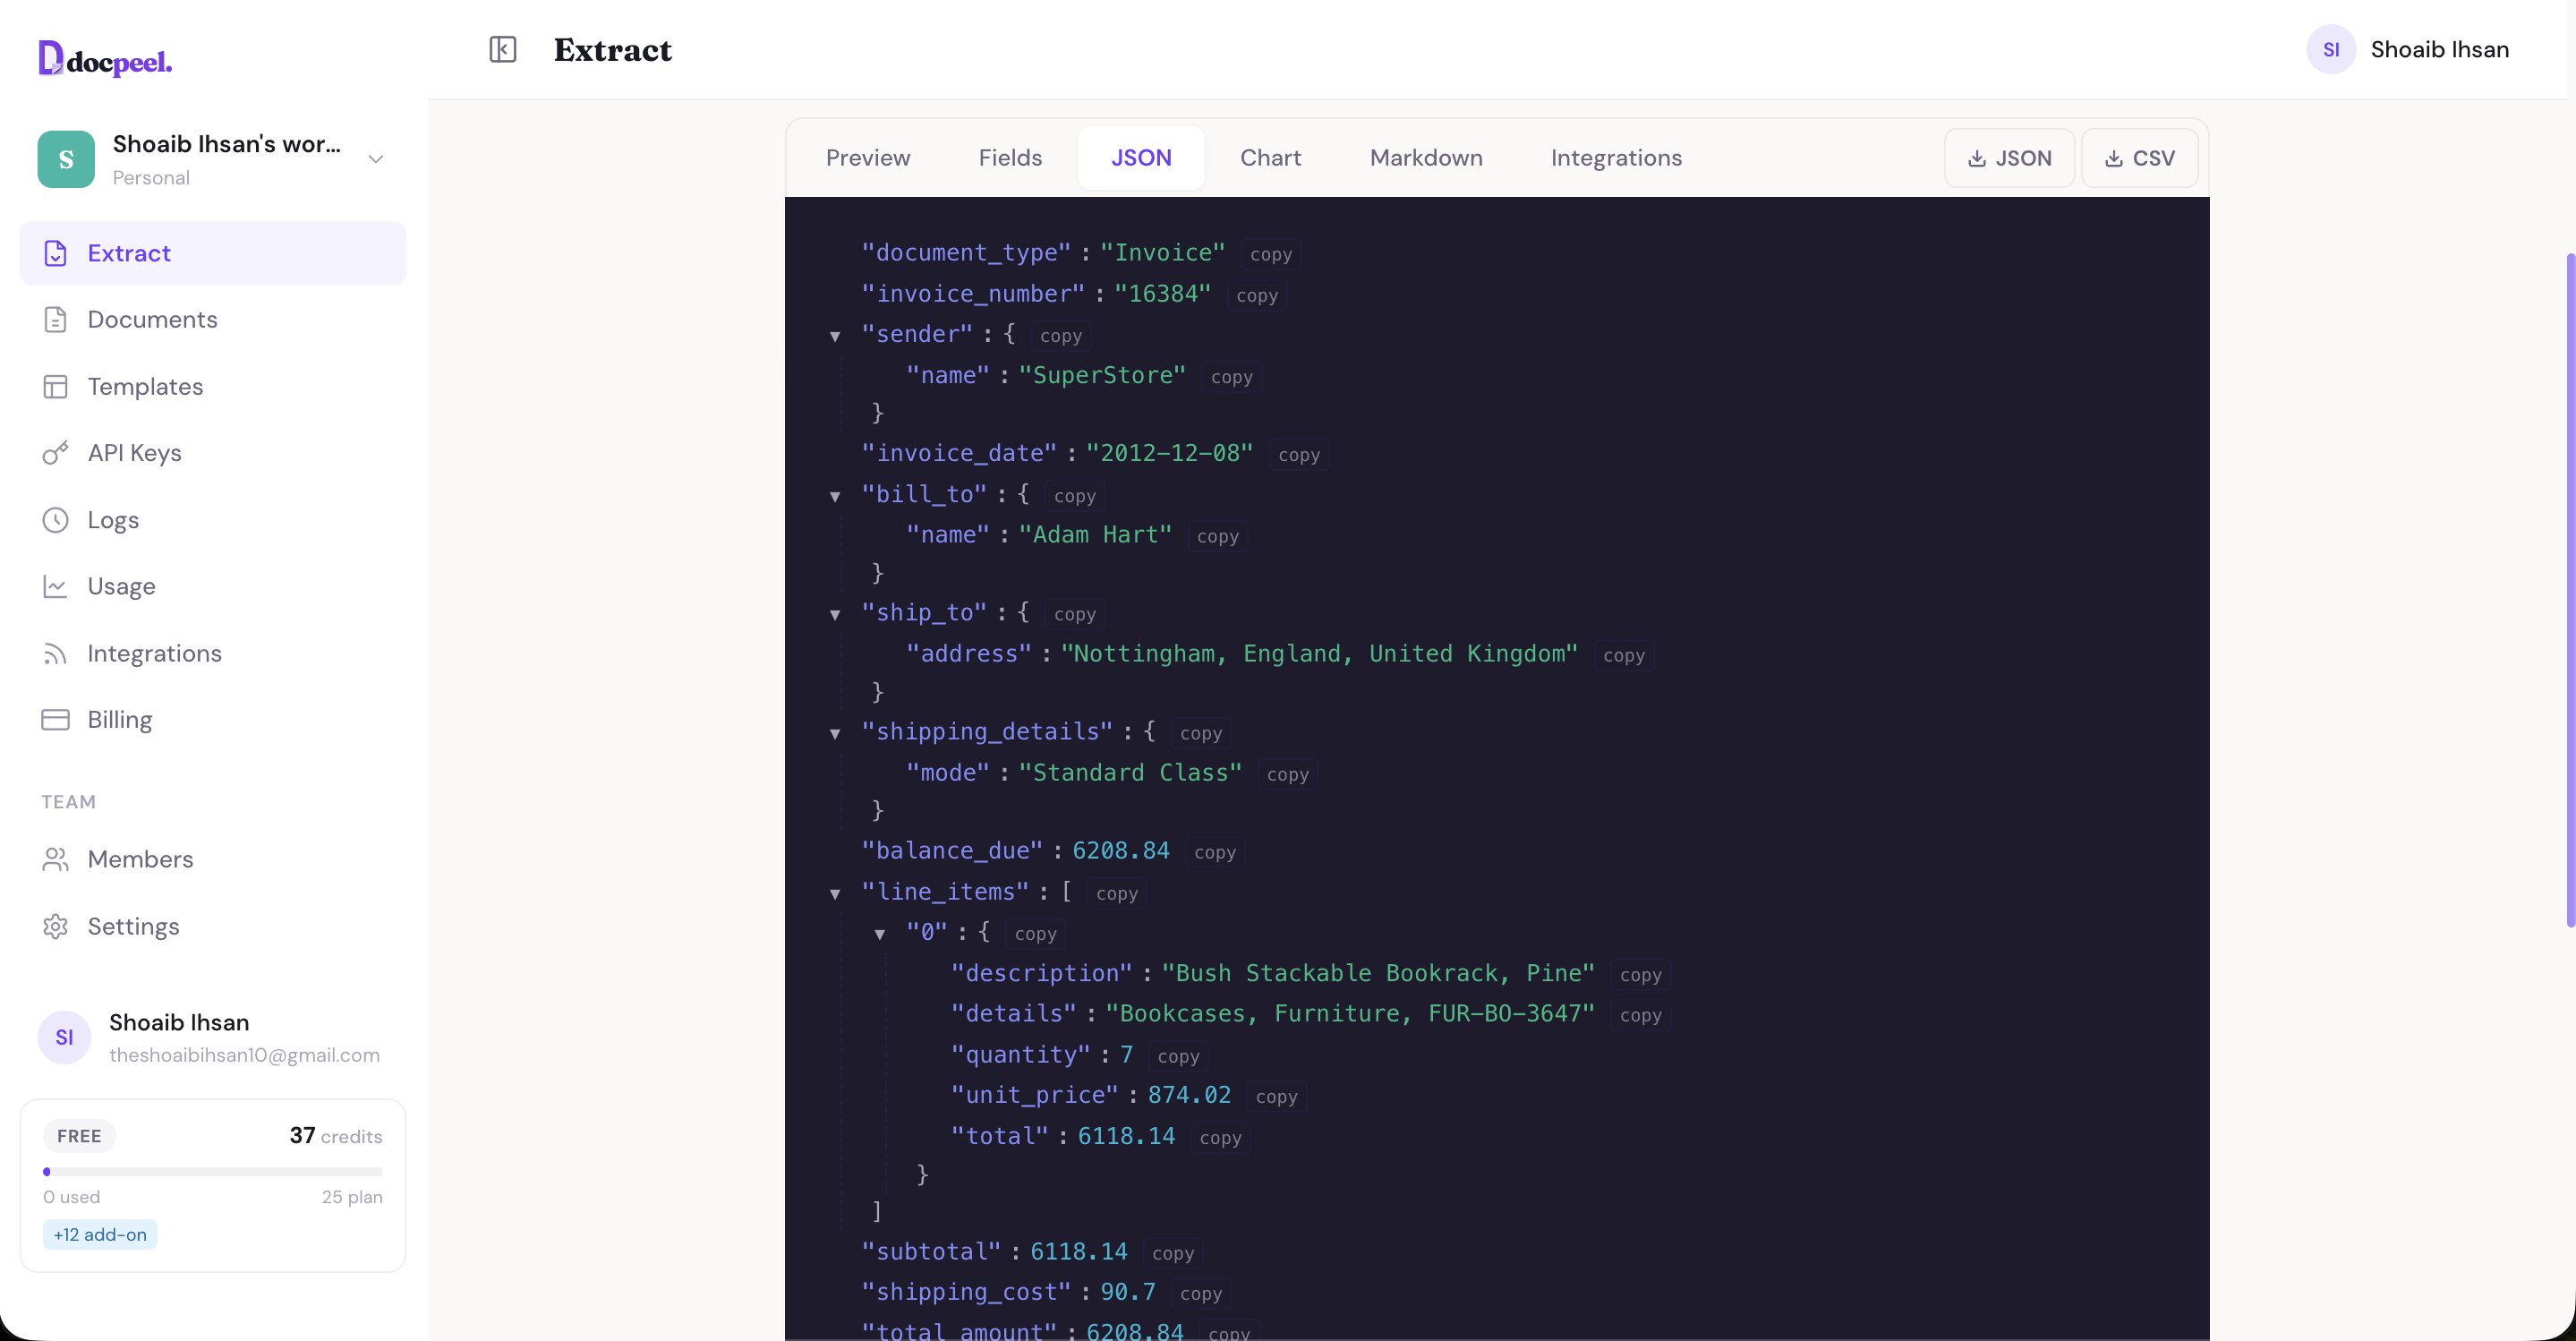Click the page vertical scrollbar
2576x1341 pixels.
point(2570,590)
